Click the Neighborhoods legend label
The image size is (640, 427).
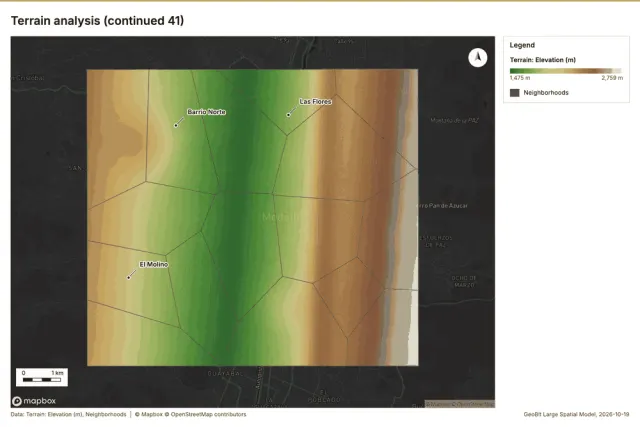tap(546, 93)
